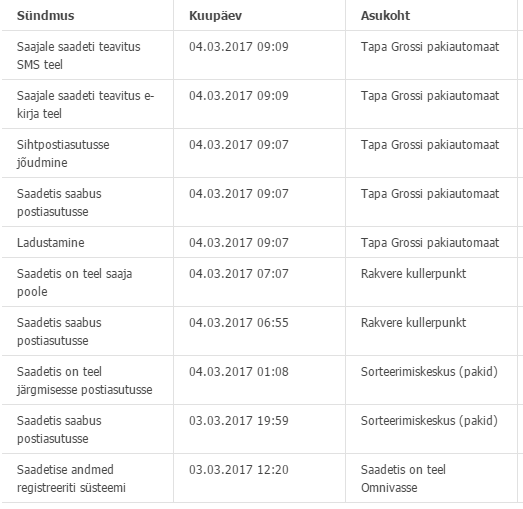The height and width of the screenshot is (509, 523).
Task: Select the 'Saajale saadeti teavitus SMS teel' event
Action: pyautogui.click(x=79, y=55)
